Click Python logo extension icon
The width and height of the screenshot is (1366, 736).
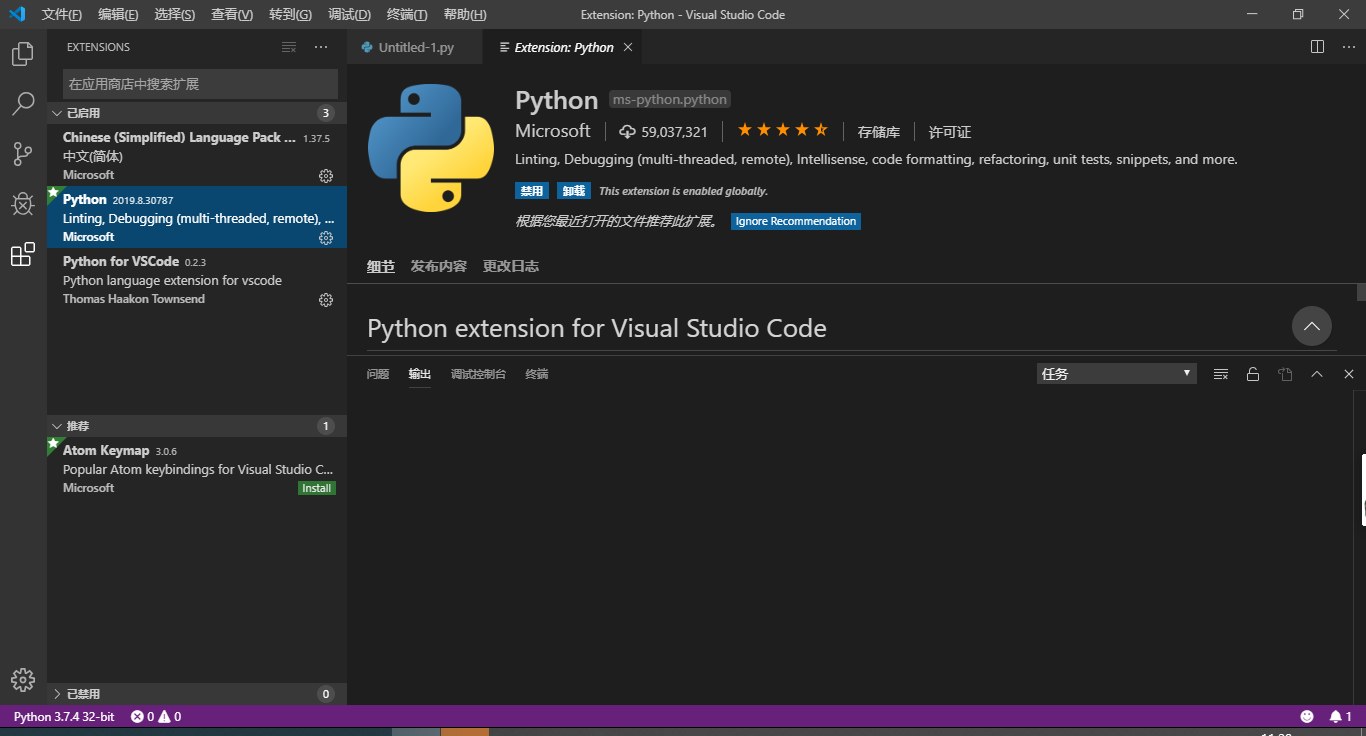pos(431,147)
